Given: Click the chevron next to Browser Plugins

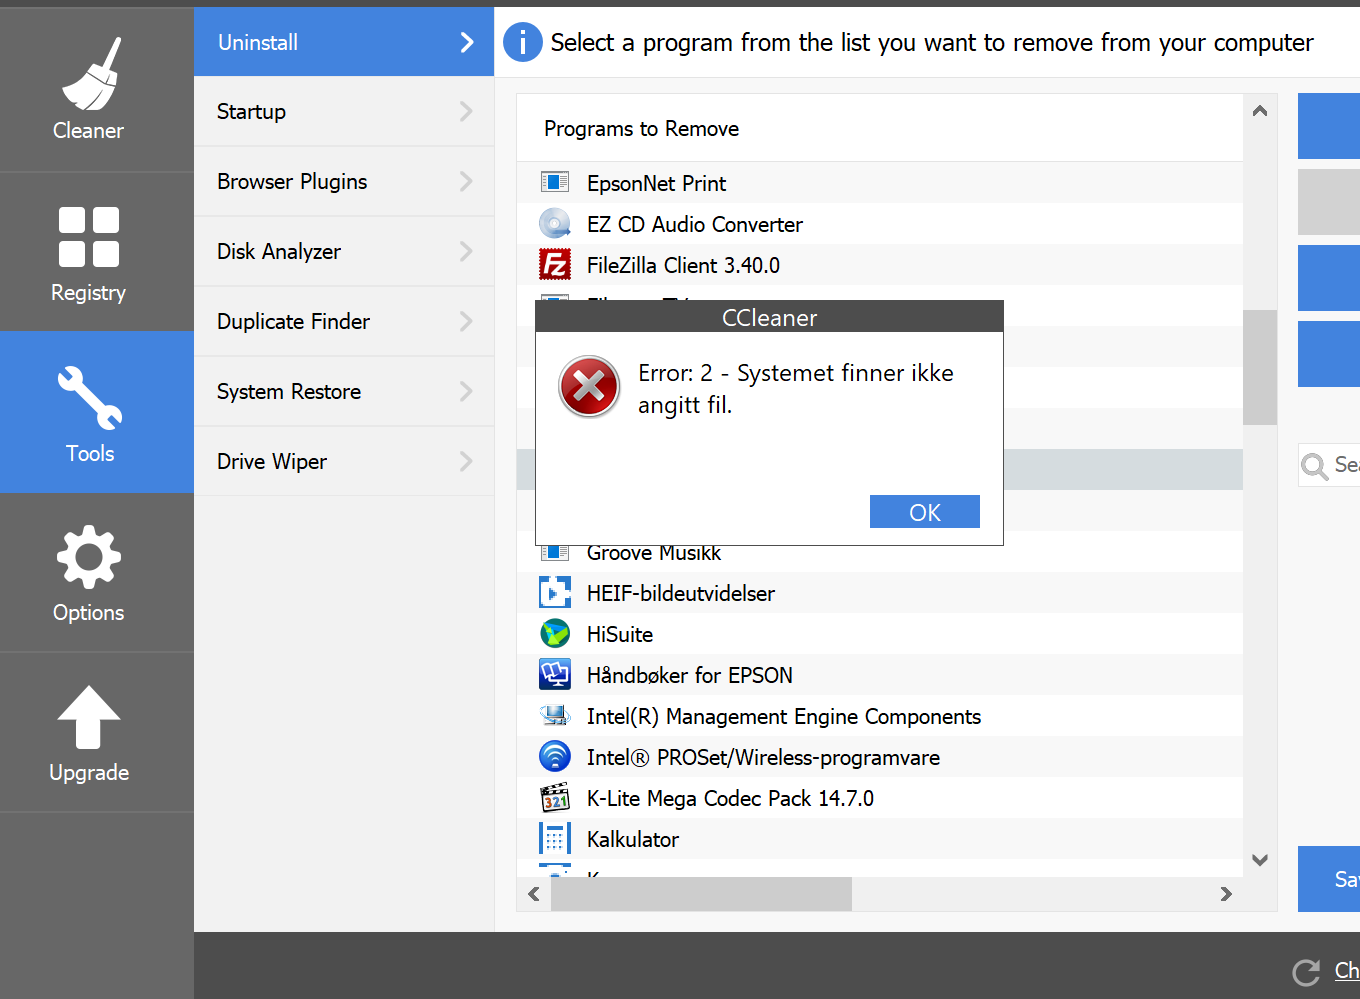Looking at the screenshot, I should [x=466, y=181].
